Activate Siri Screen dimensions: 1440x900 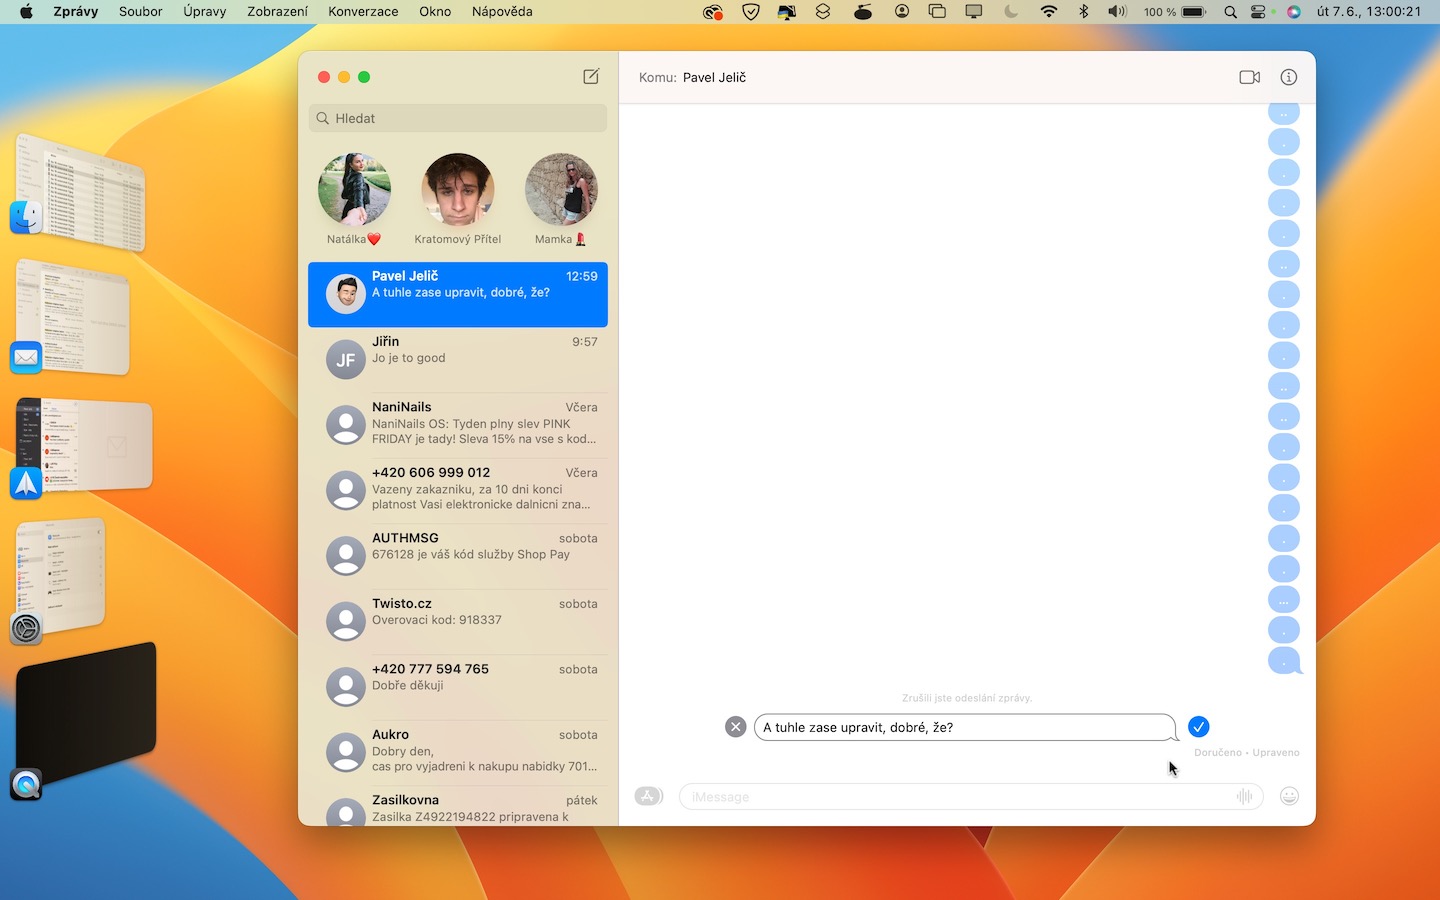click(1293, 12)
